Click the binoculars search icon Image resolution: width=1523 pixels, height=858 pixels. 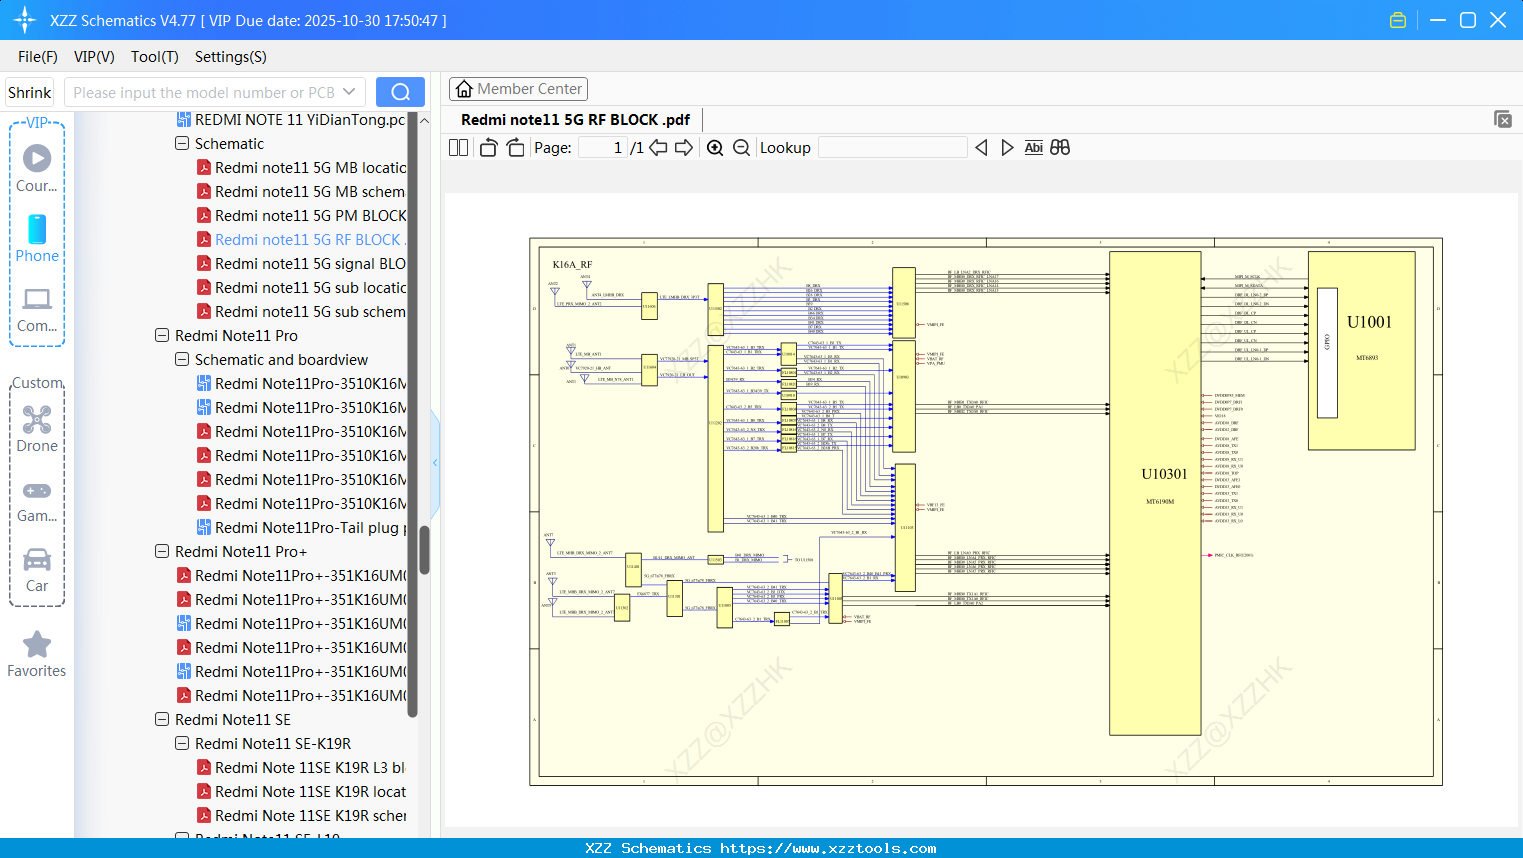[x=1060, y=148]
